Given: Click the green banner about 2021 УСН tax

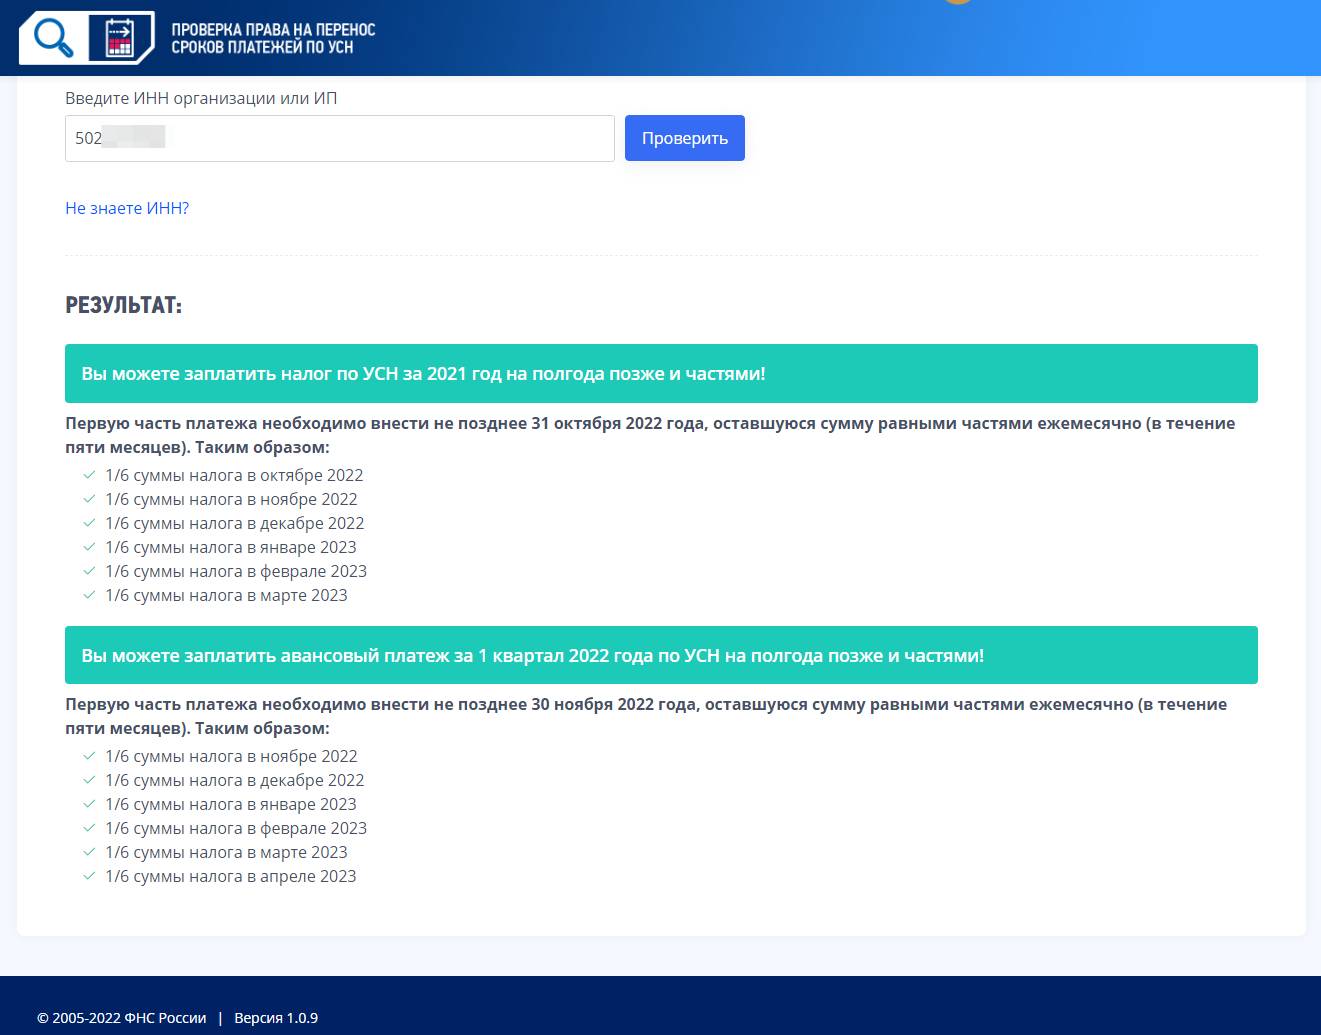Looking at the screenshot, I should pyautogui.click(x=661, y=374).
